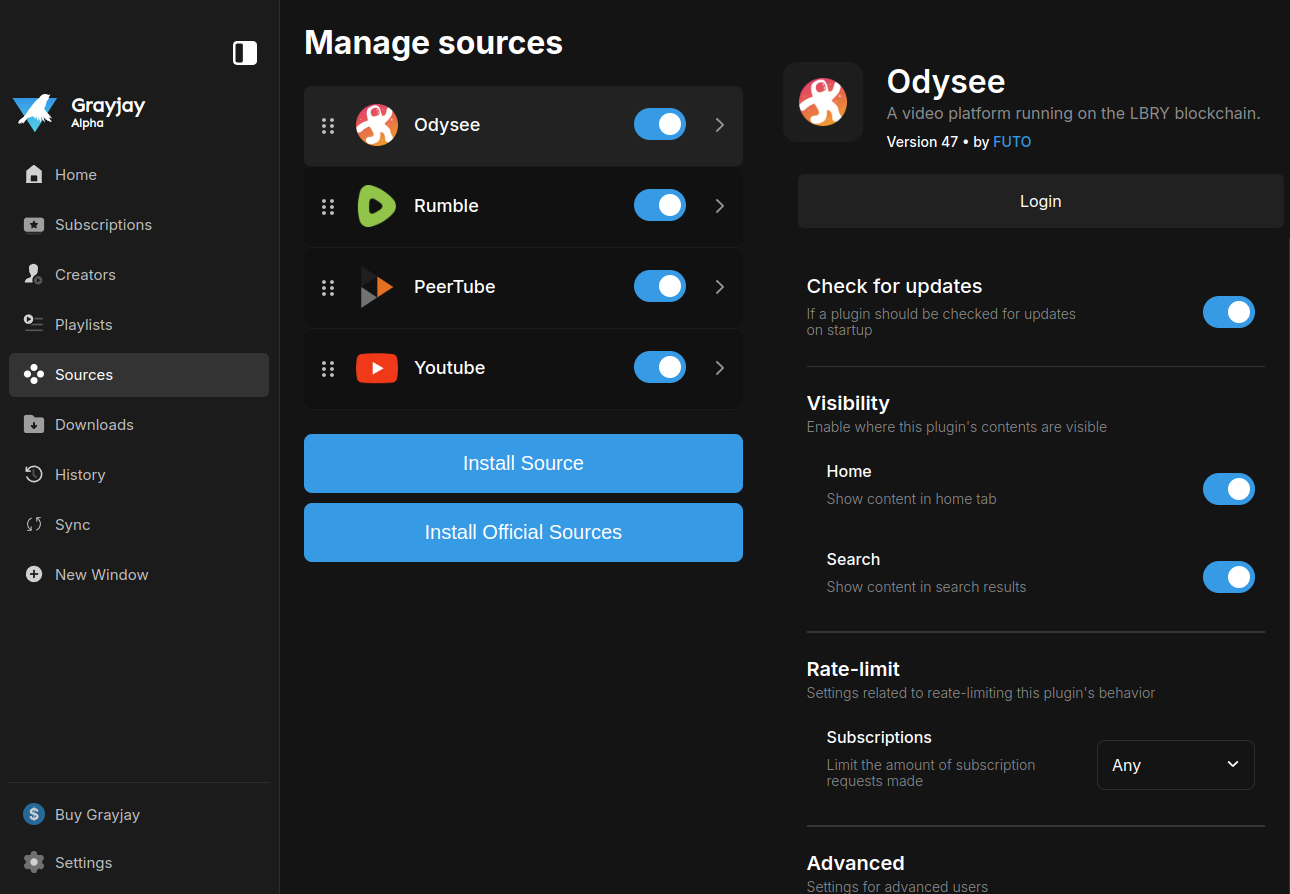Click the History clock icon
The width and height of the screenshot is (1290, 894).
pyautogui.click(x=34, y=474)
